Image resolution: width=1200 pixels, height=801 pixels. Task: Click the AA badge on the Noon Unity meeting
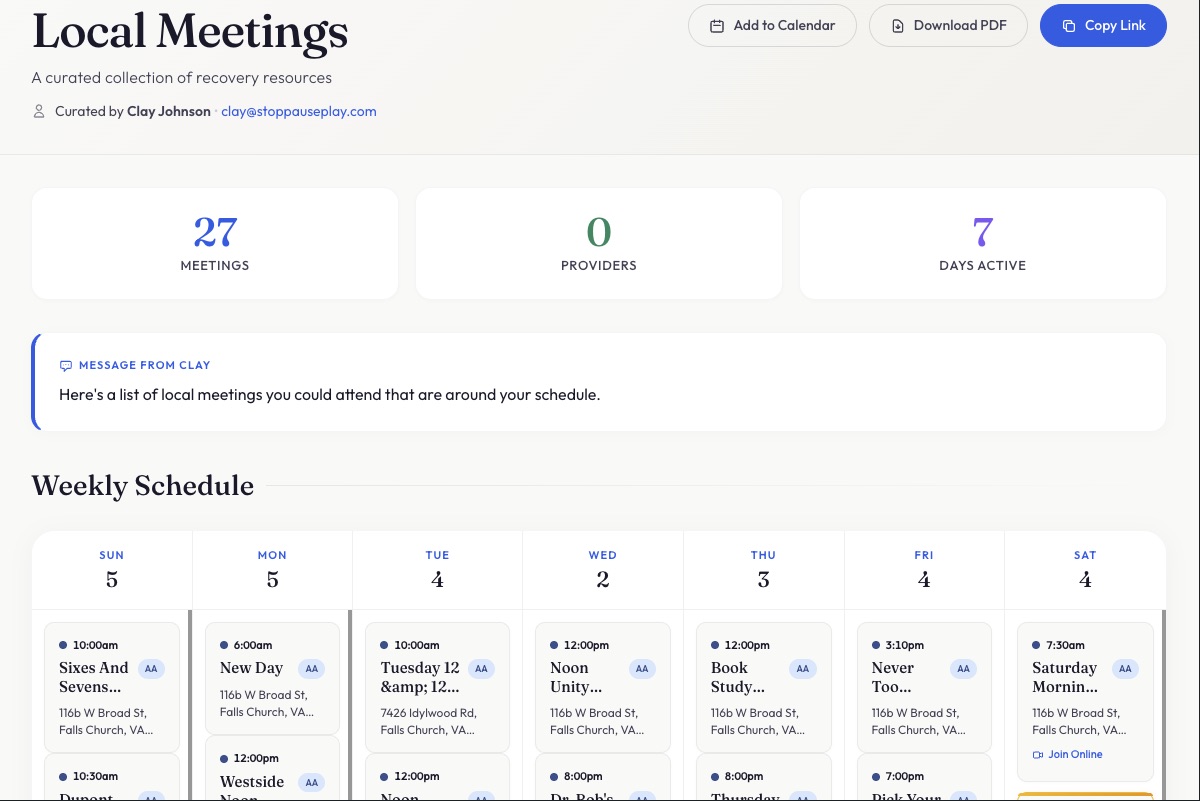[x=642, y=668]
